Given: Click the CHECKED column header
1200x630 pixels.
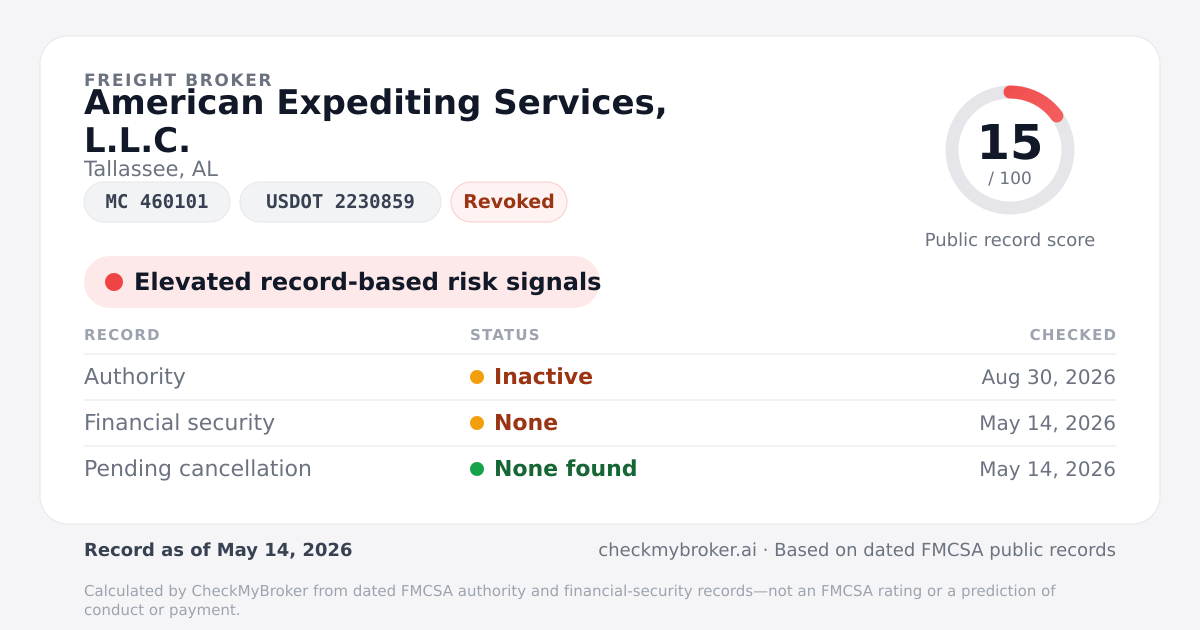Looking at the screenshot, I should point(1073,335).
